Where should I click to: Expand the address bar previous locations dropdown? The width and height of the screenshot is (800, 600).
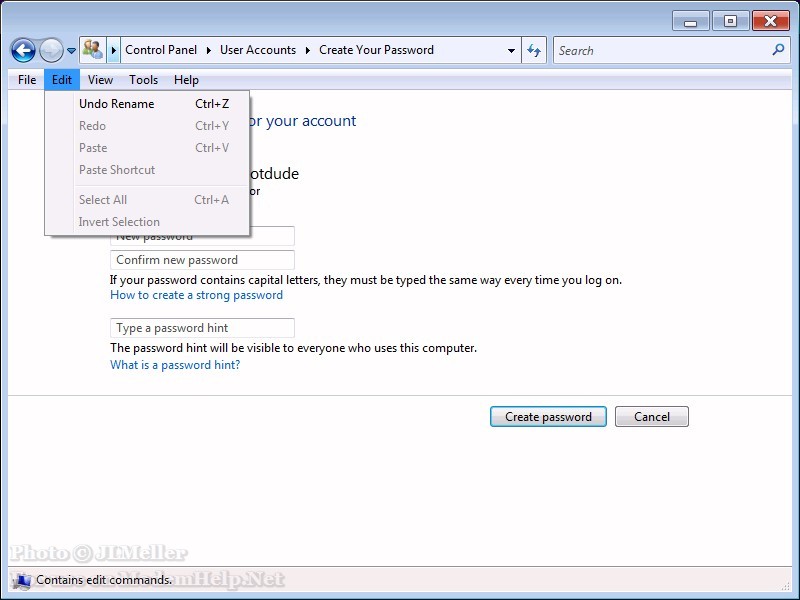click(511, 51)
